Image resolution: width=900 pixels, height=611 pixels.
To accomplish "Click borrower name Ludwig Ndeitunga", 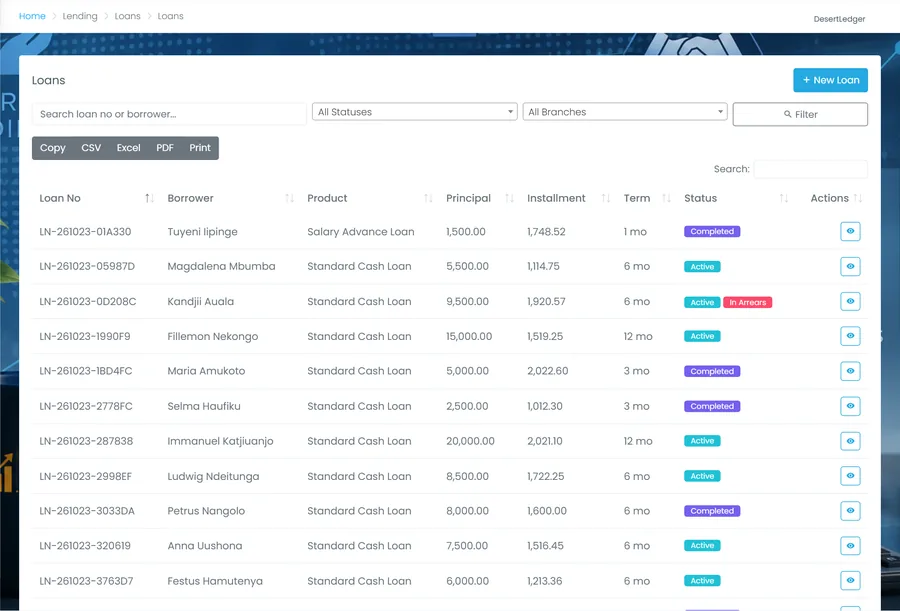I will pos(214,477).
